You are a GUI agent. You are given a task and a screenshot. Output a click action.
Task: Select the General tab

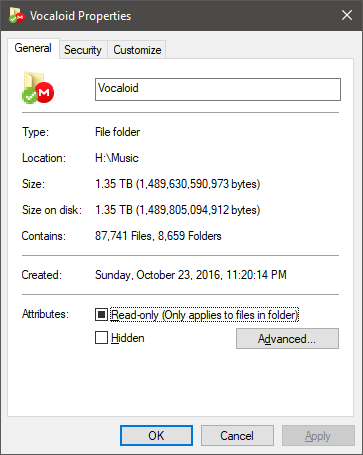click(x=33, y=48)
